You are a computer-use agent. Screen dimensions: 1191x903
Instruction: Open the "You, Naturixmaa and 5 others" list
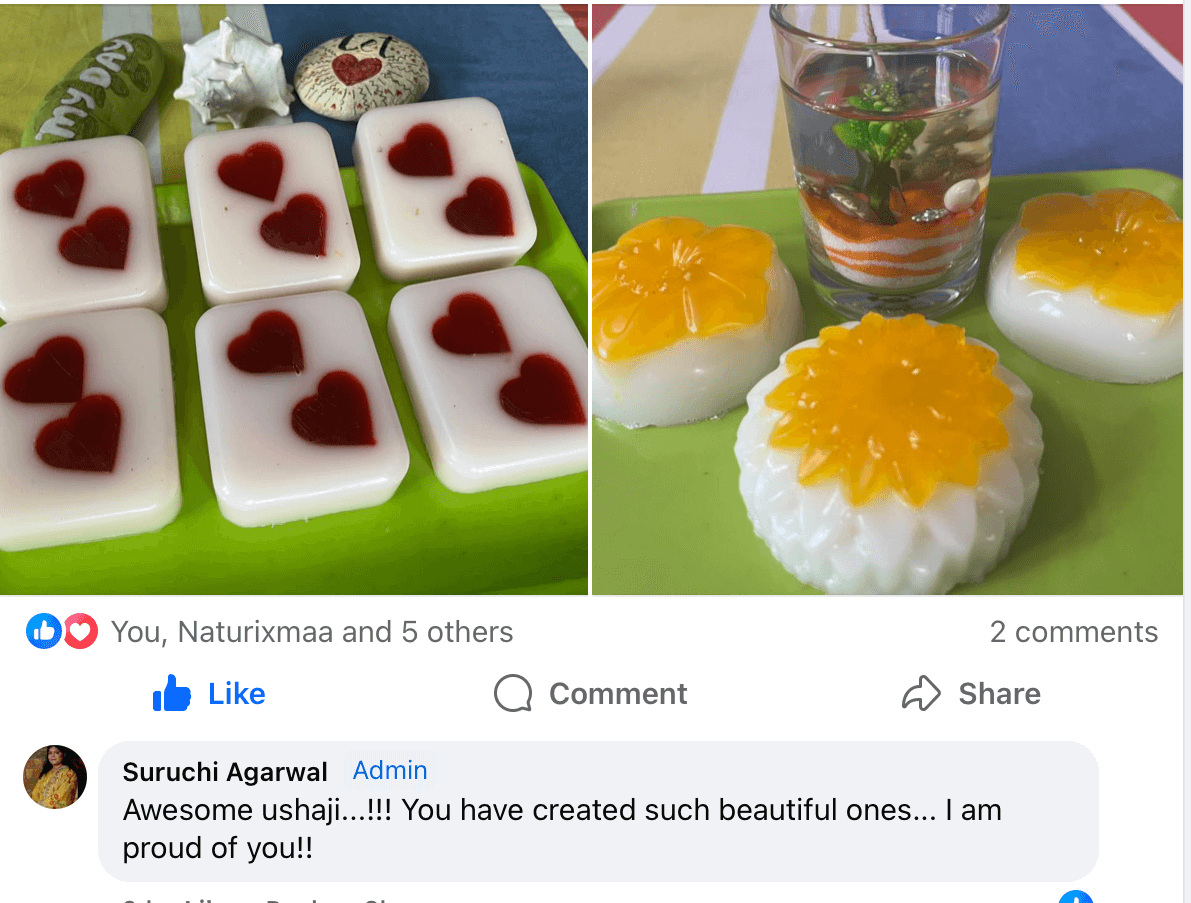tap(312, 632)
